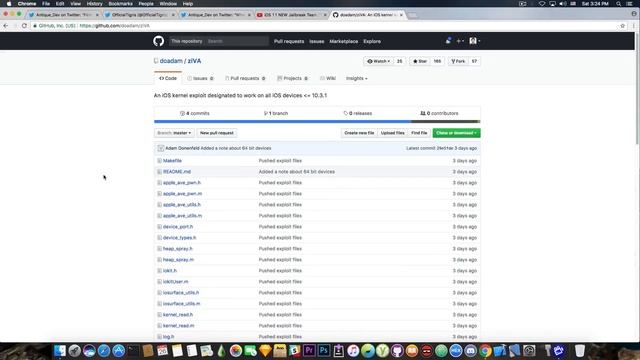Open Trash in the dock
Image resolution: width=640 pixels, height=360 pixels.
(x=580, y=351)
